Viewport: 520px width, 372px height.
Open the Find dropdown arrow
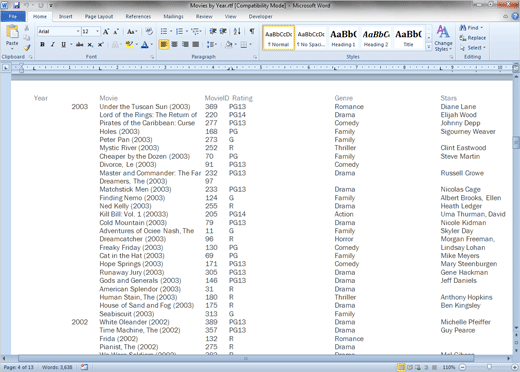coord(481,28)
